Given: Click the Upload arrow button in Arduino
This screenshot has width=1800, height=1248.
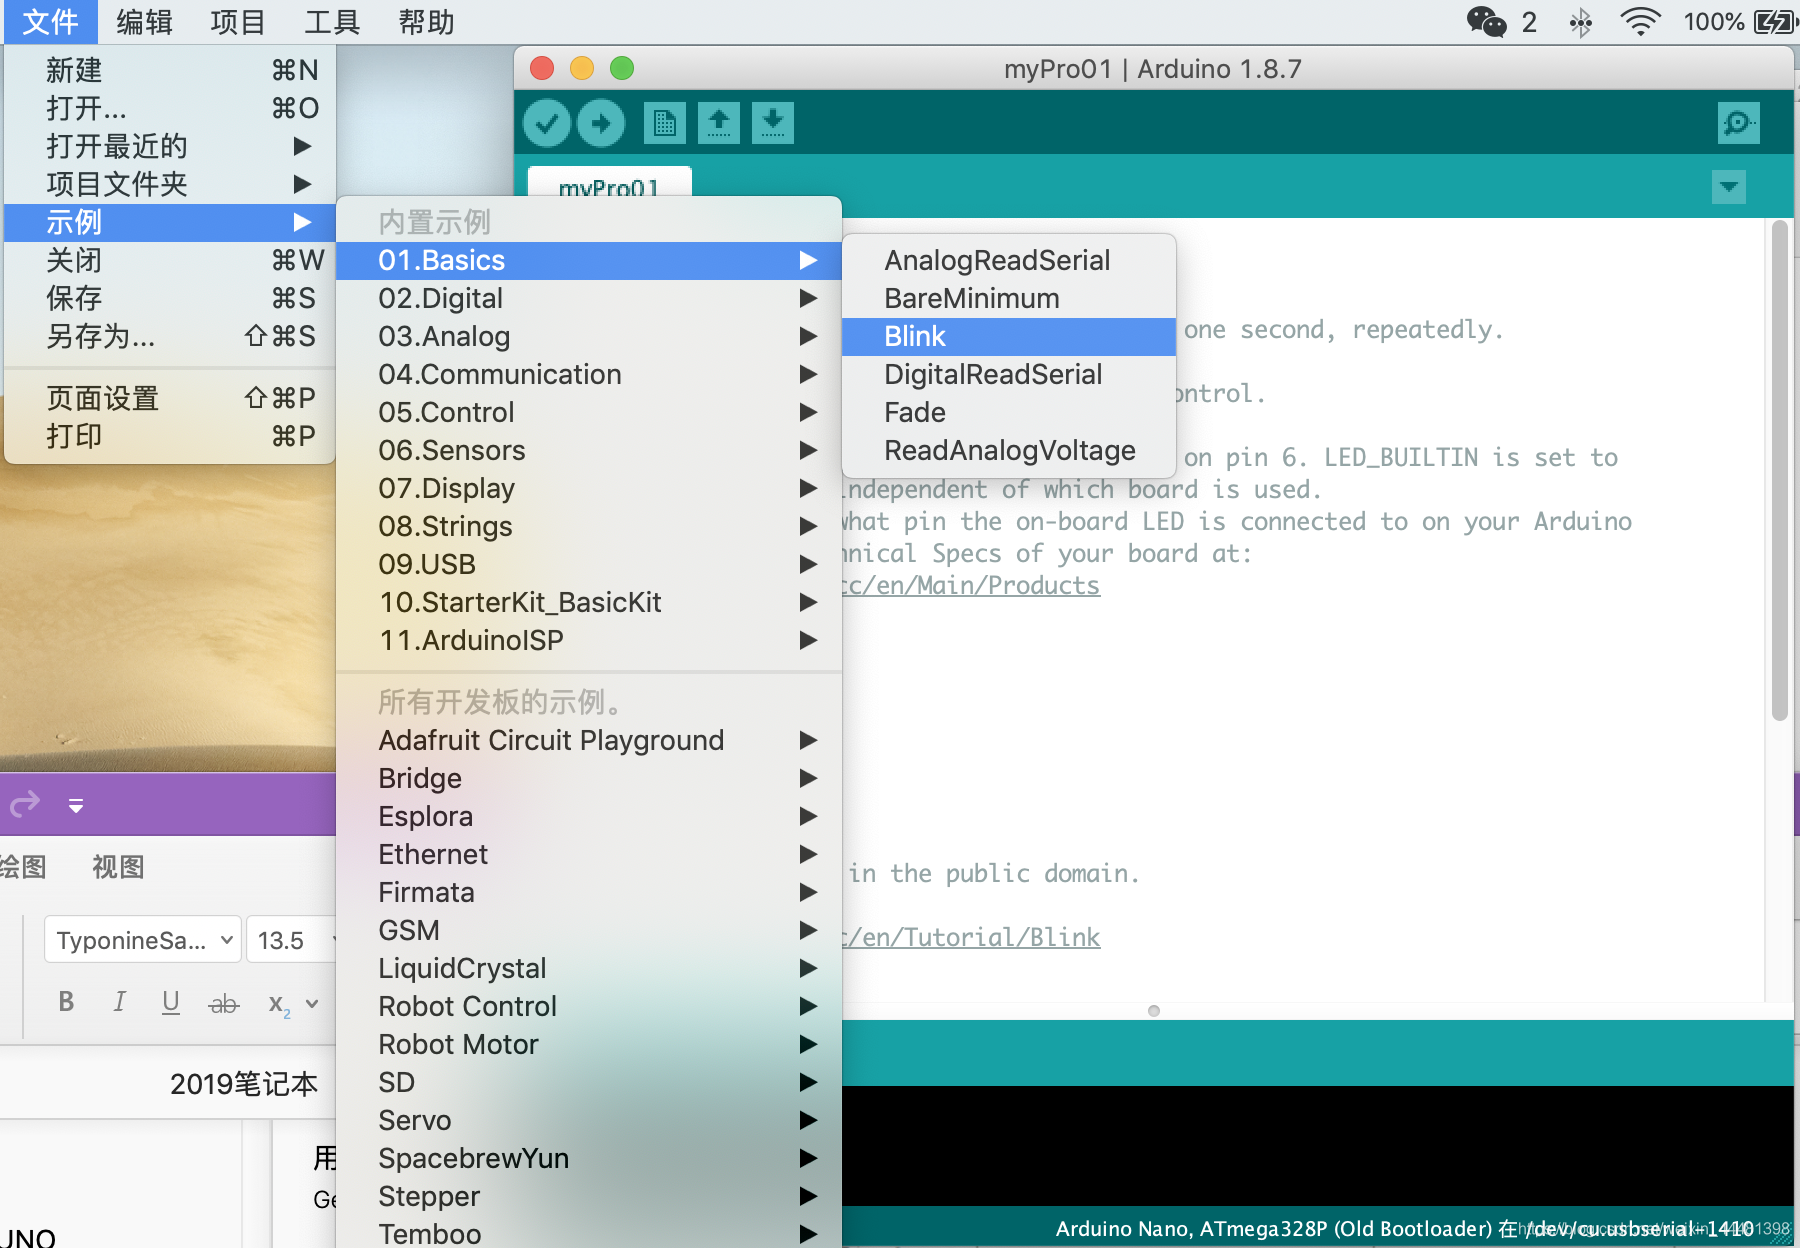Looking at the screenshot, I should pyautogui.click(x=601, y=123).
